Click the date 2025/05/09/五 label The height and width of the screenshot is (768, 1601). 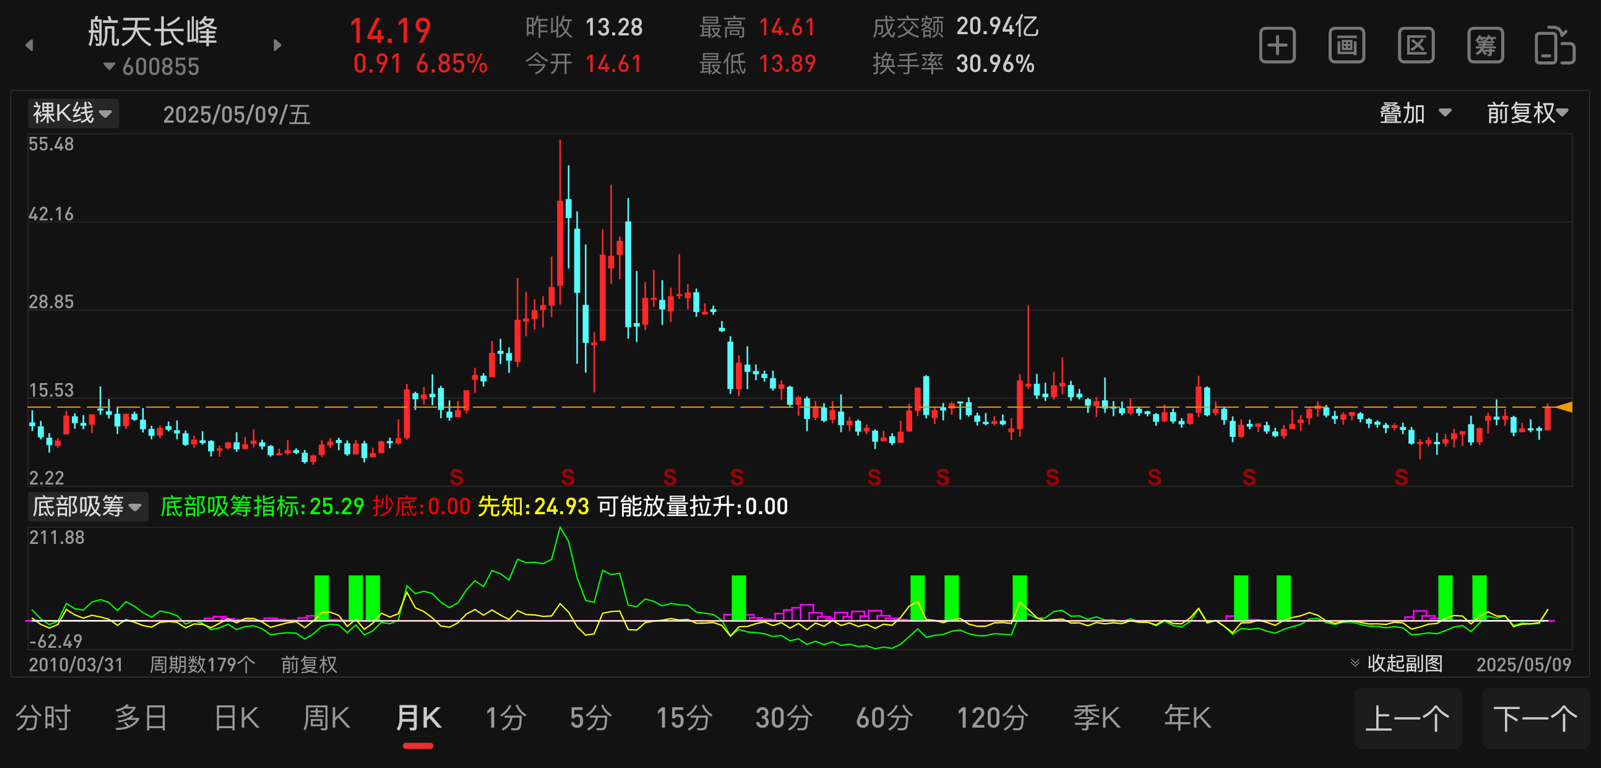(237, 114)
